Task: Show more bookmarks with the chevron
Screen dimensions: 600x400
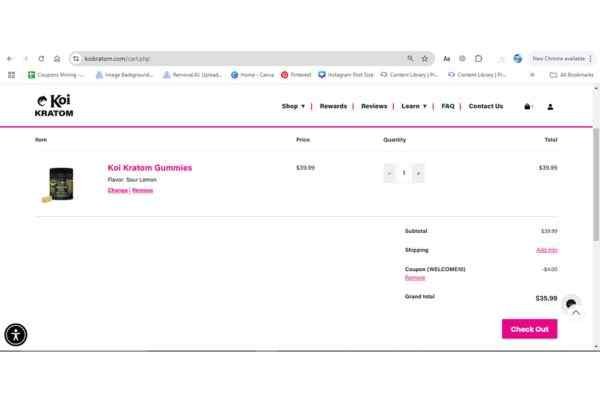Action: click(x=532, y=75)
